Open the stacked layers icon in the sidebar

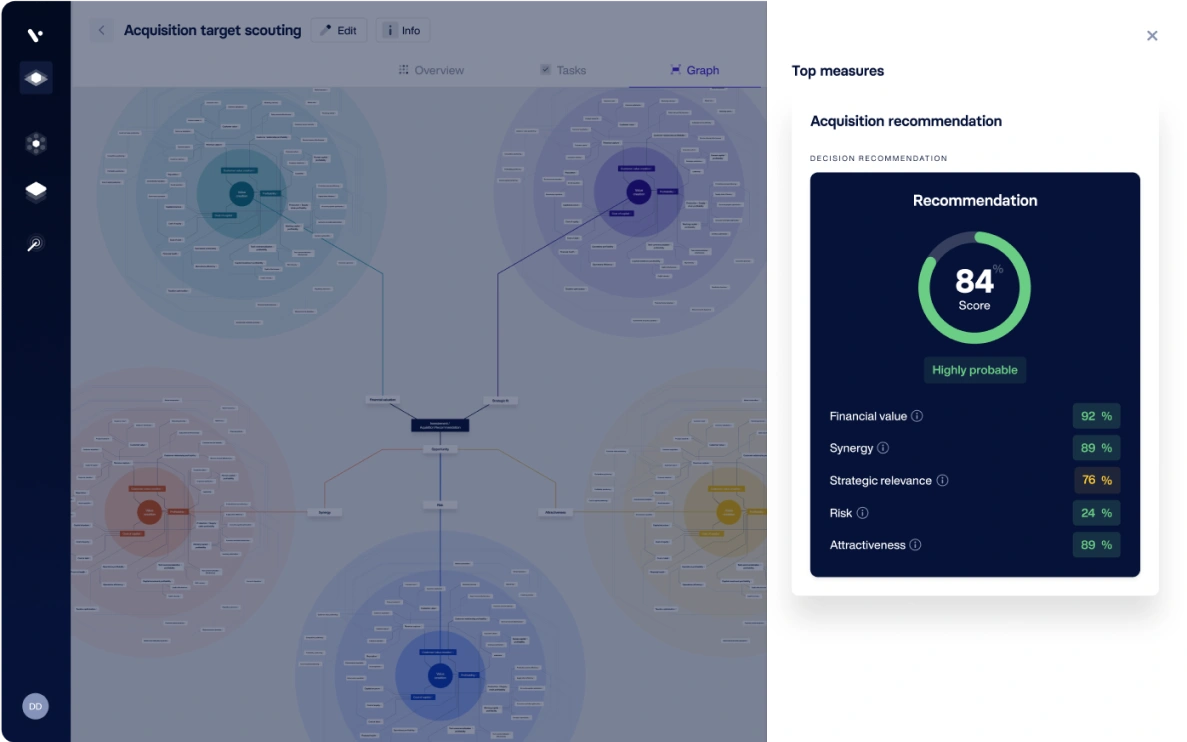click(x=36, y=191)
